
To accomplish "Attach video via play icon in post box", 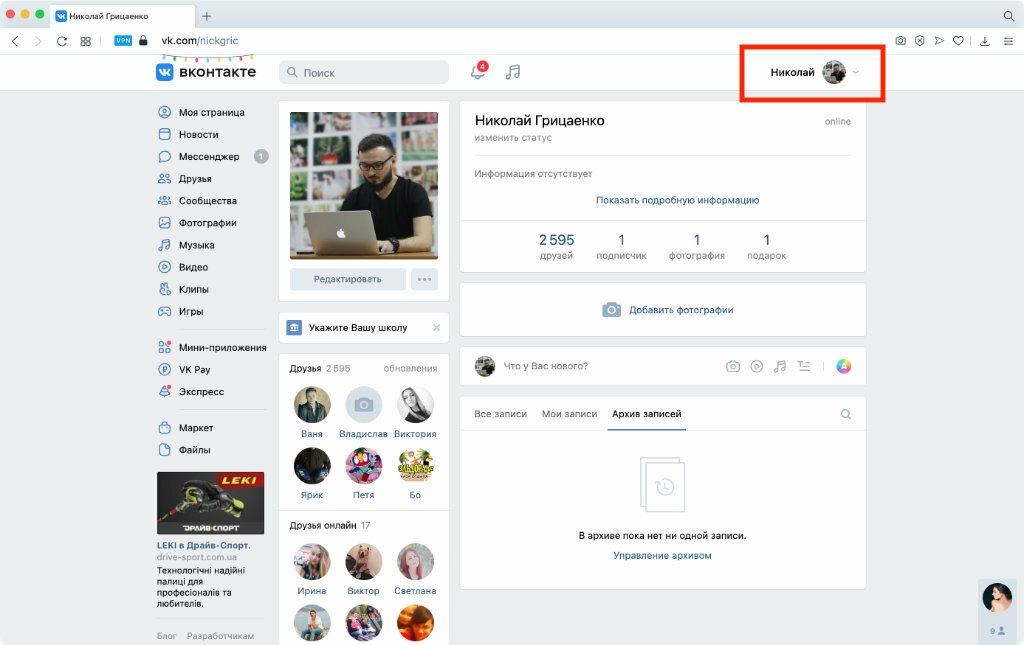I will click(x=756, y=366).
